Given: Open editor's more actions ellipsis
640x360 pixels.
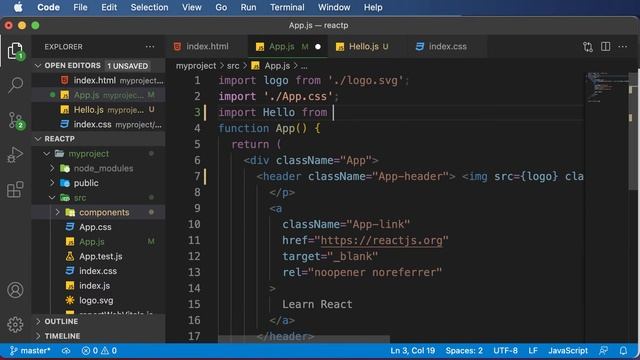Looking at the screenshot, I should tap(623, 47).
